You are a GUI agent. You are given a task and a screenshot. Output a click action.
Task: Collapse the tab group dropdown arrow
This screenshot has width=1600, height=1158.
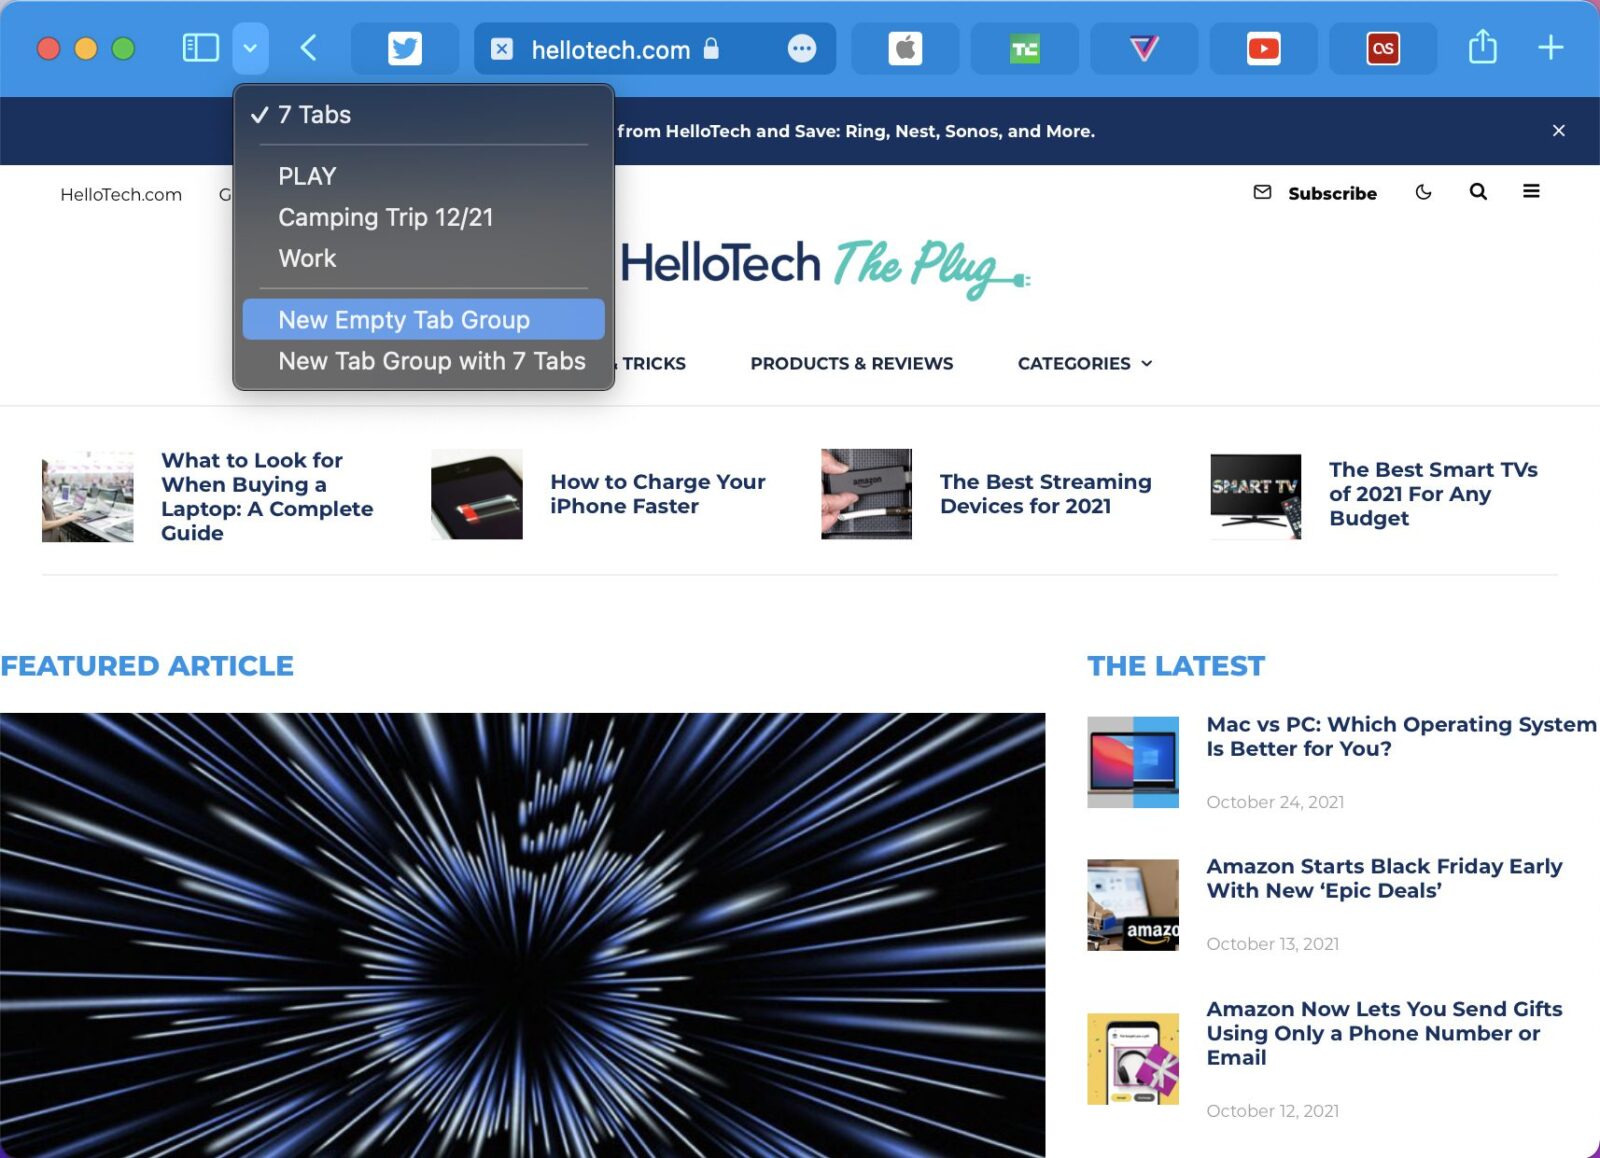(x=250, y=48)
